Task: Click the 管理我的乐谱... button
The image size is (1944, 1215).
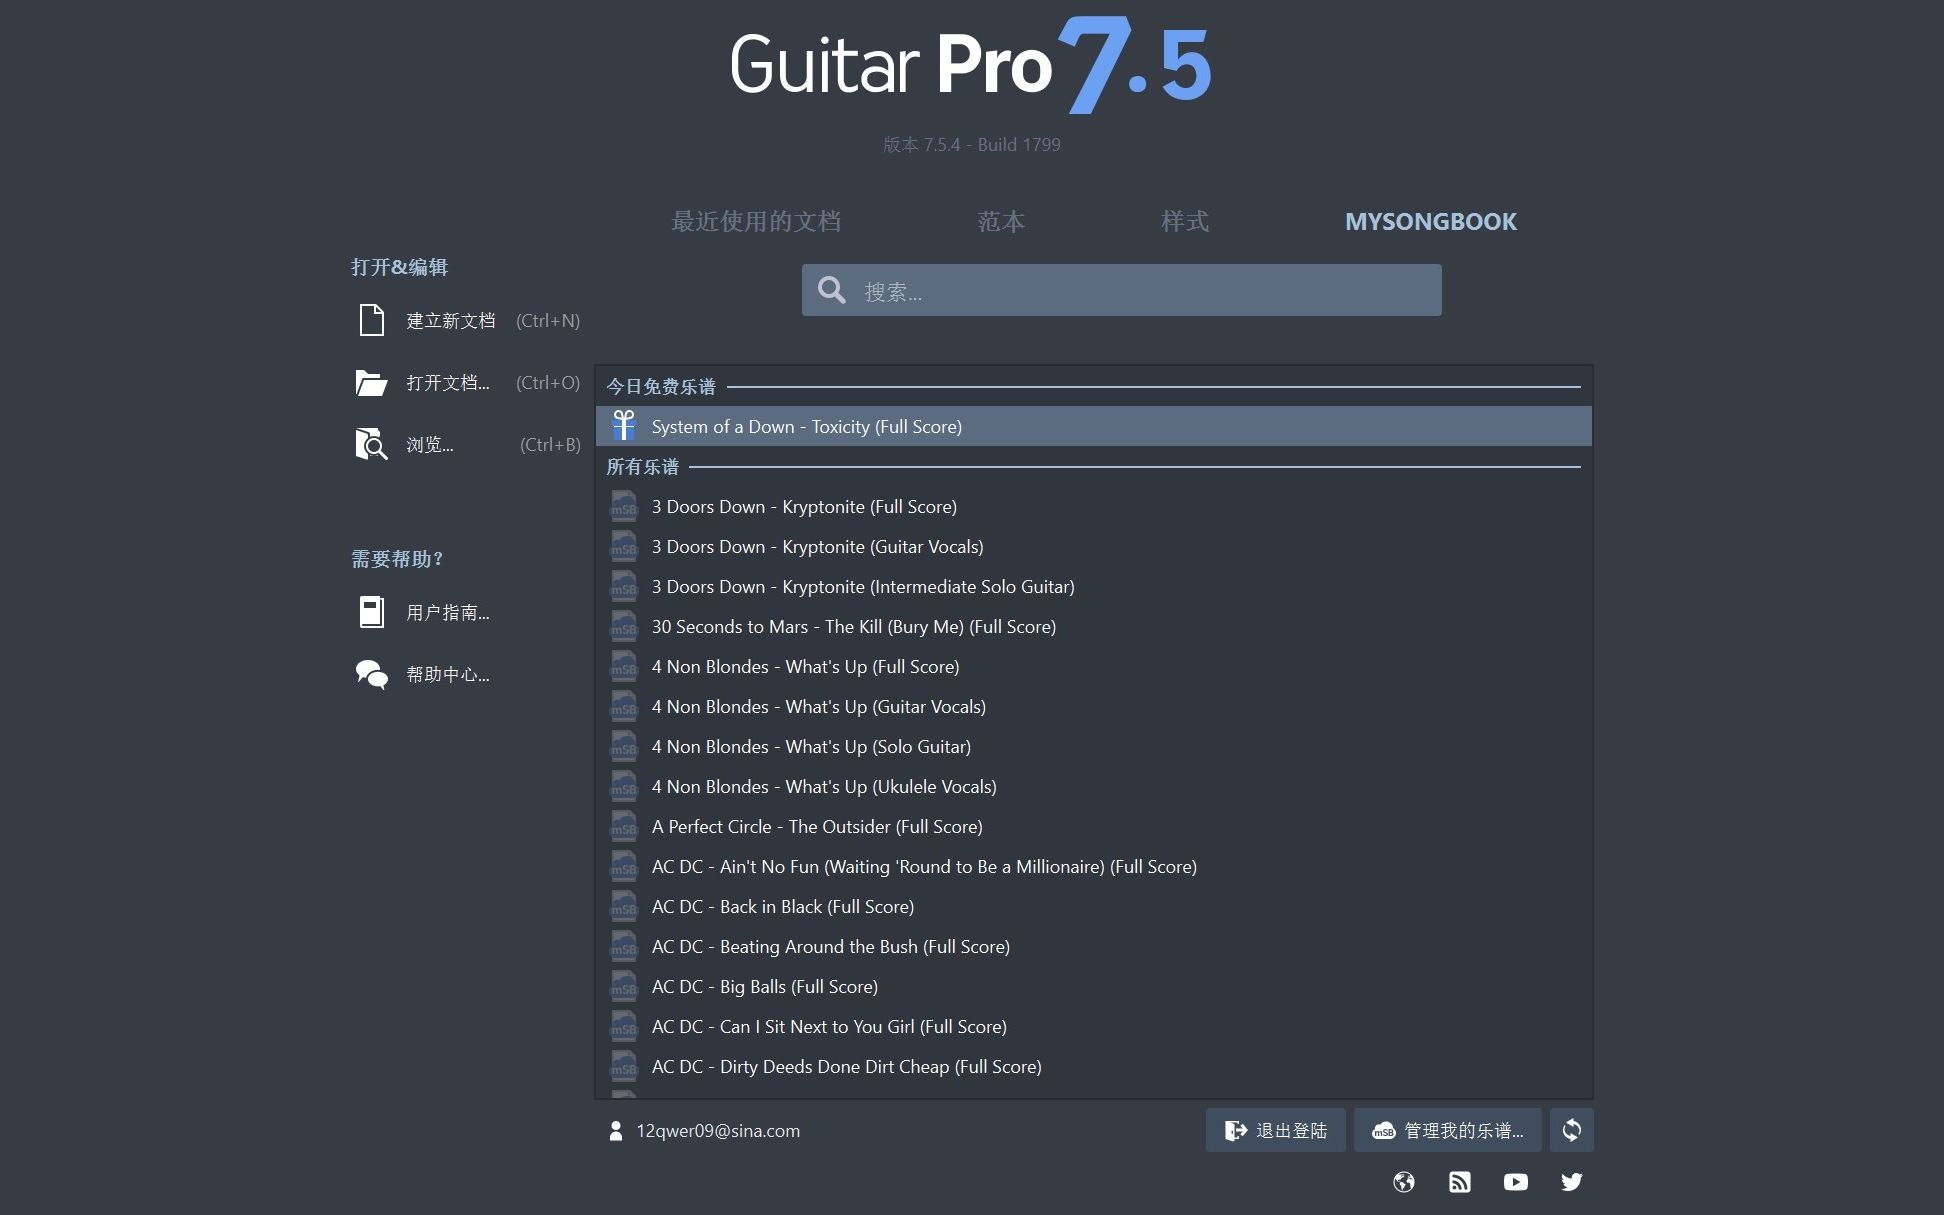Action: [x=1448, y=1130]
